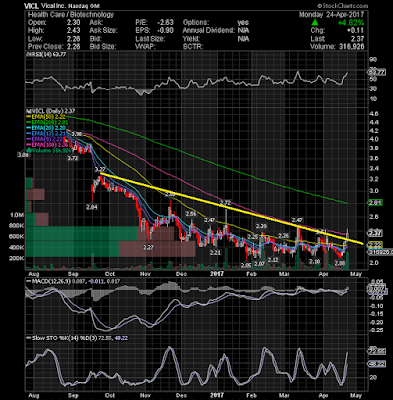393x400 pixels.
Task: Click the Low row value 2.28
Action: pos(73,38)
